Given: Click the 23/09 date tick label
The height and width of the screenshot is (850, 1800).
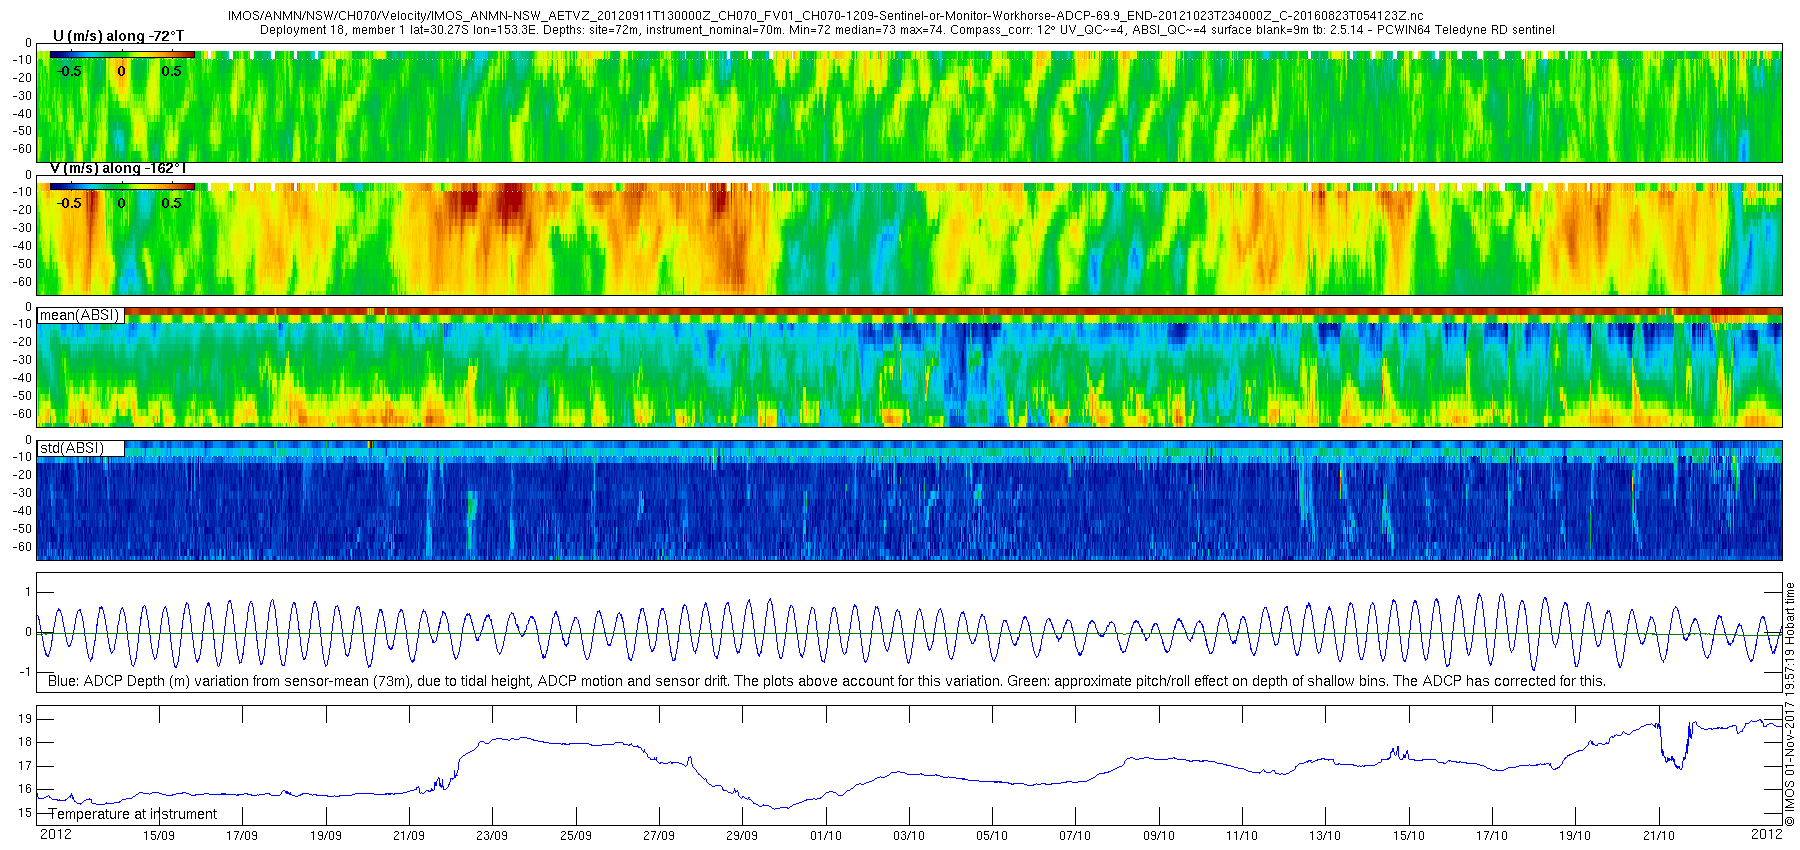Looking at the screenshot, I should pos(491,836).
